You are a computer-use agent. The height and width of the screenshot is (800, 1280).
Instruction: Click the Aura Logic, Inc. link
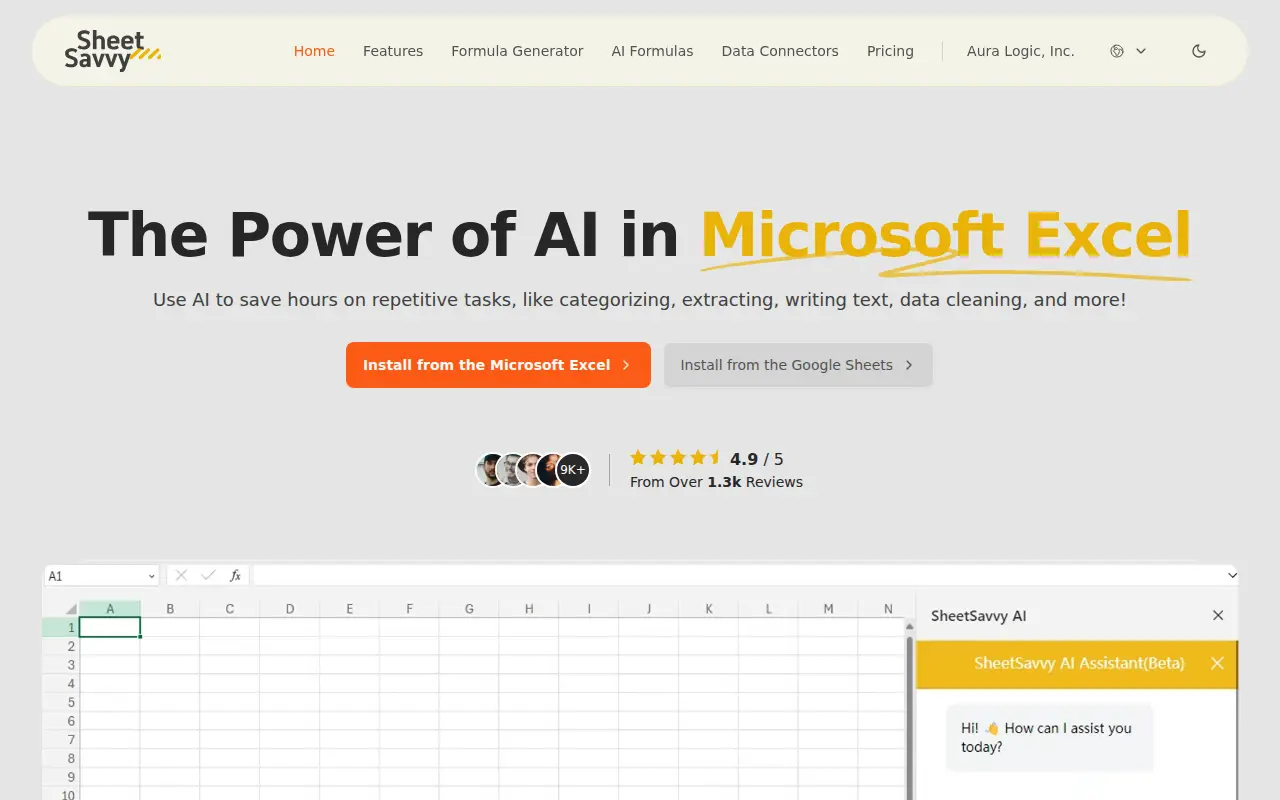(x=1021, y=51)
